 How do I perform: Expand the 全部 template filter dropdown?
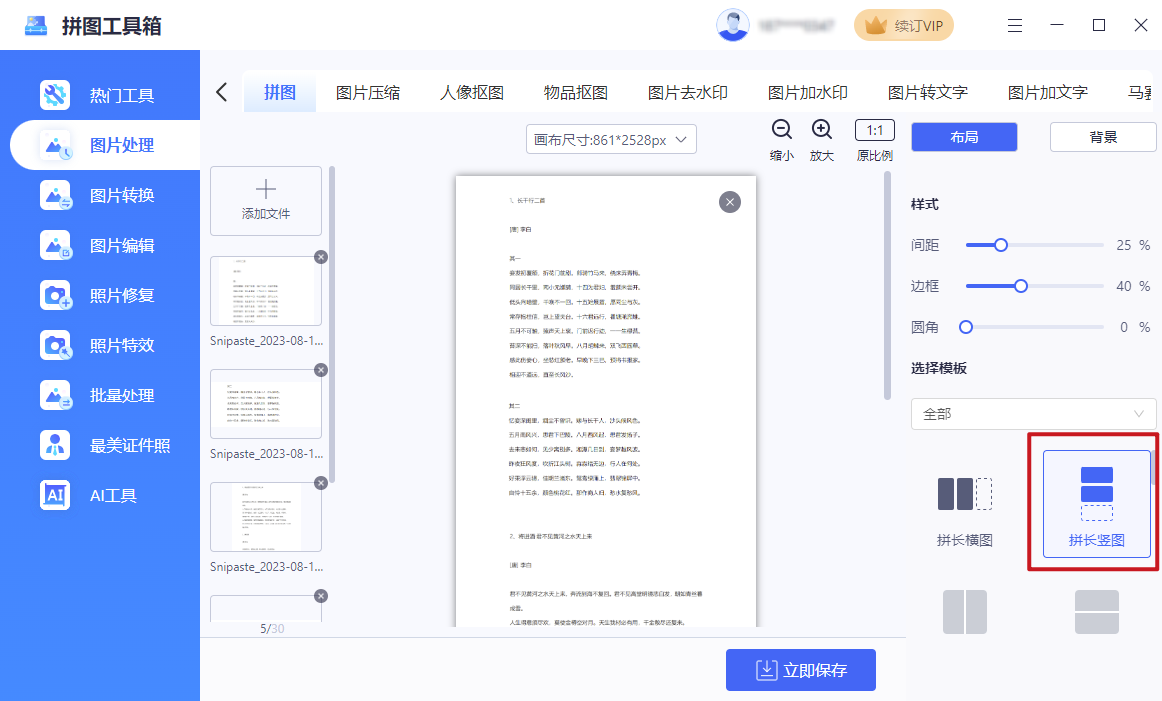point(1033,413)
